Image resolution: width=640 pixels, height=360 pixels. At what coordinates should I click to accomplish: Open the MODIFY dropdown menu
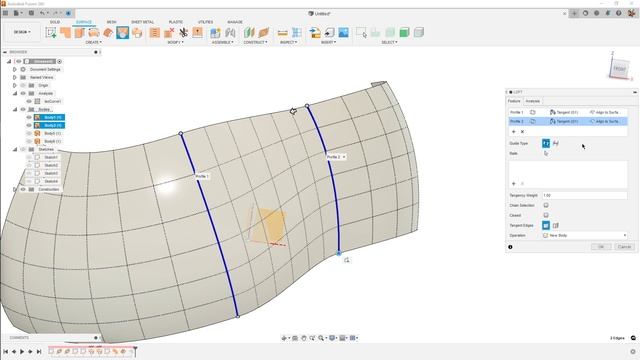(x=176, y=42)
